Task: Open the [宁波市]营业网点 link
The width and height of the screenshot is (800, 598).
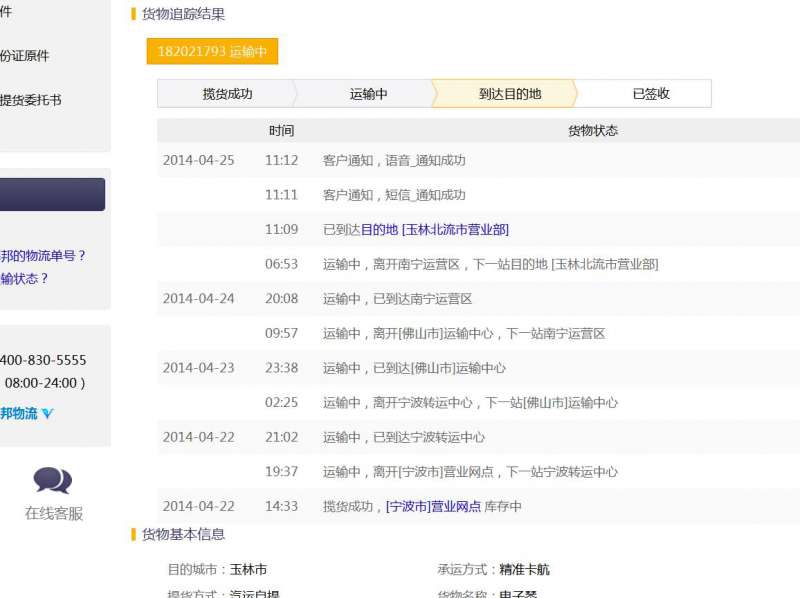Action: 433,507
